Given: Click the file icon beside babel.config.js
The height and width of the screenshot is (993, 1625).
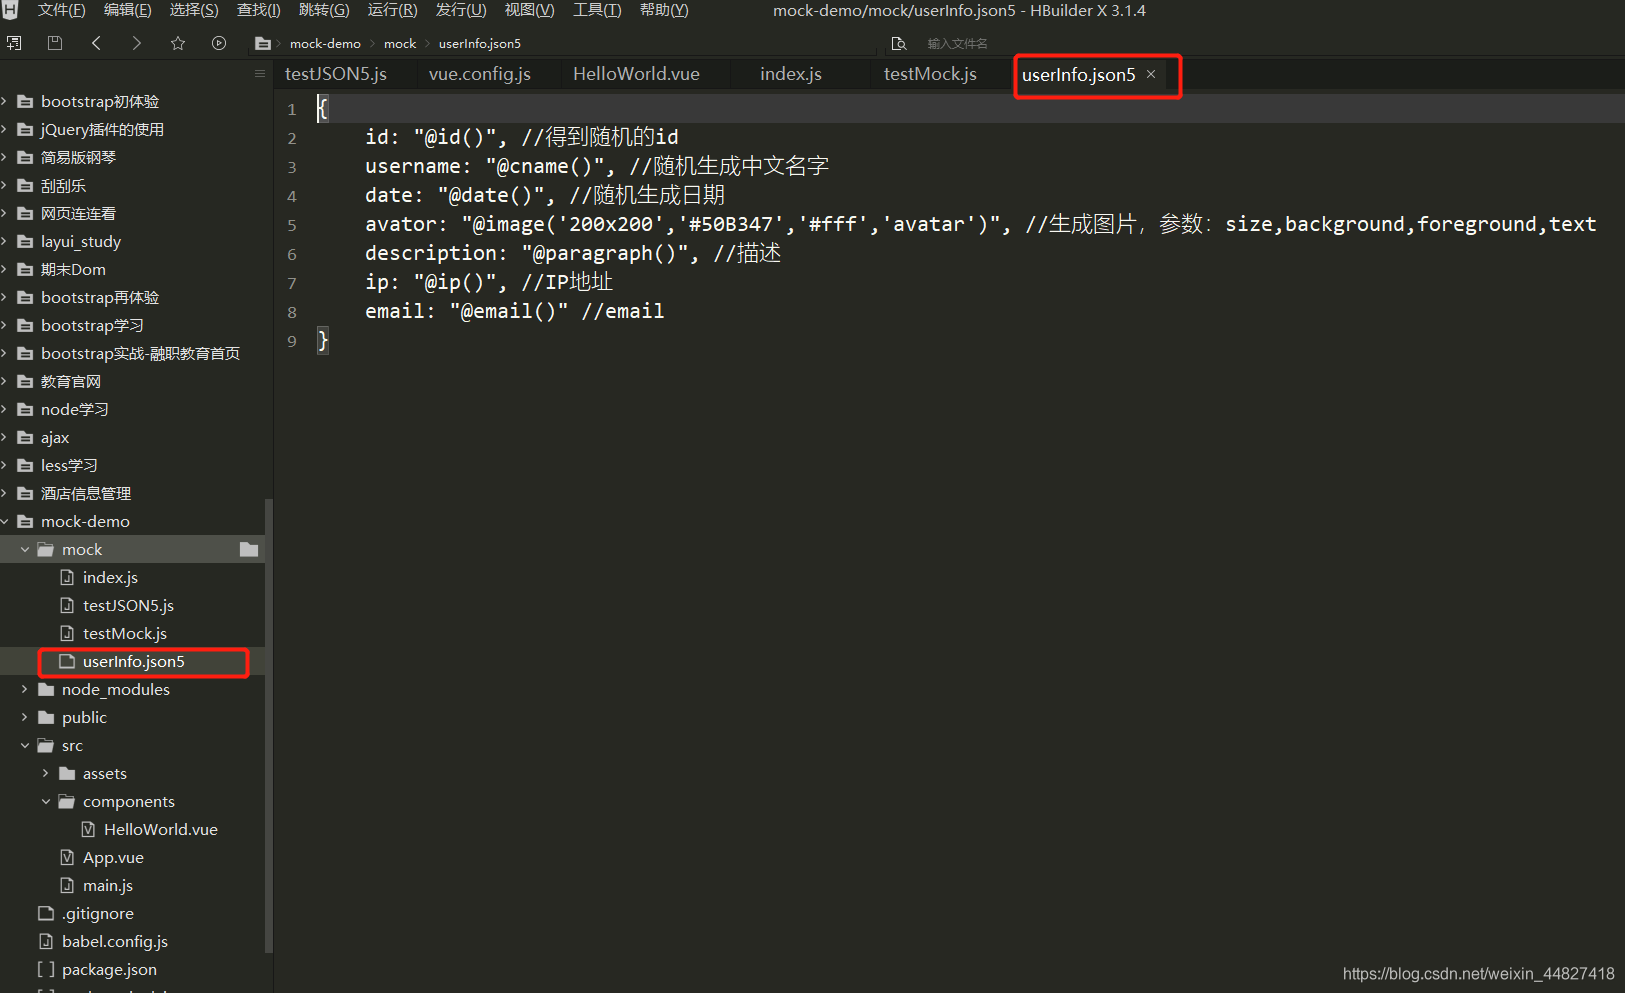Looking at the screenshot, I should point(45,941).
